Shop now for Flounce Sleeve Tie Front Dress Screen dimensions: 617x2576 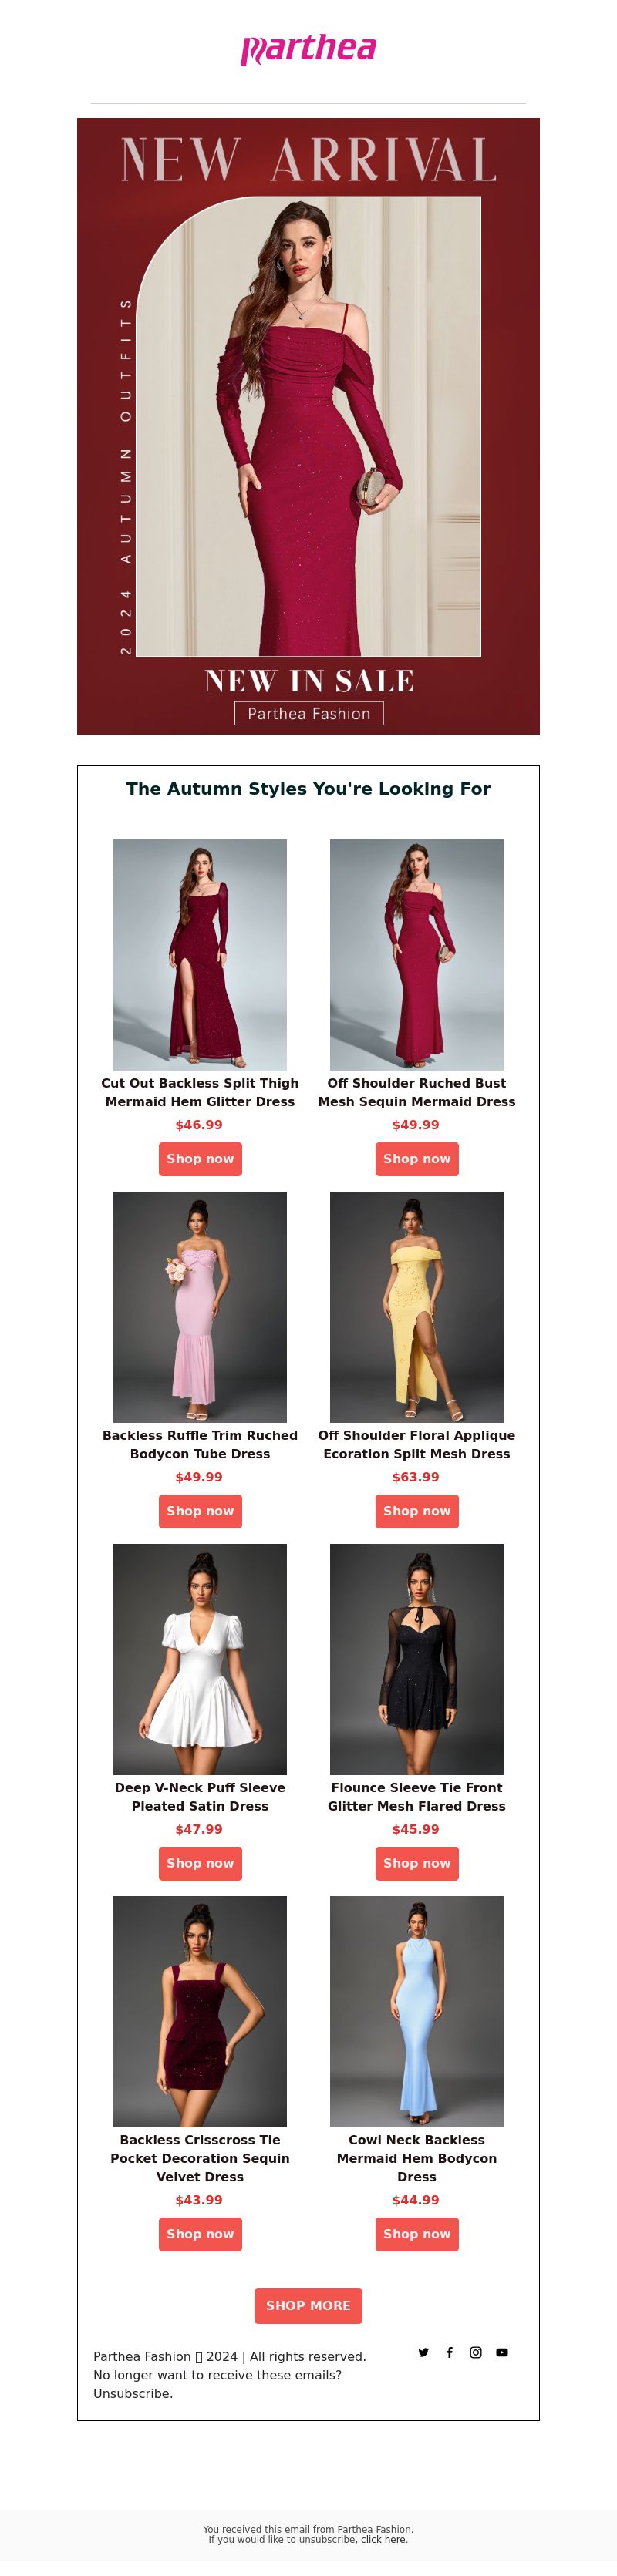pos(417,1863)
